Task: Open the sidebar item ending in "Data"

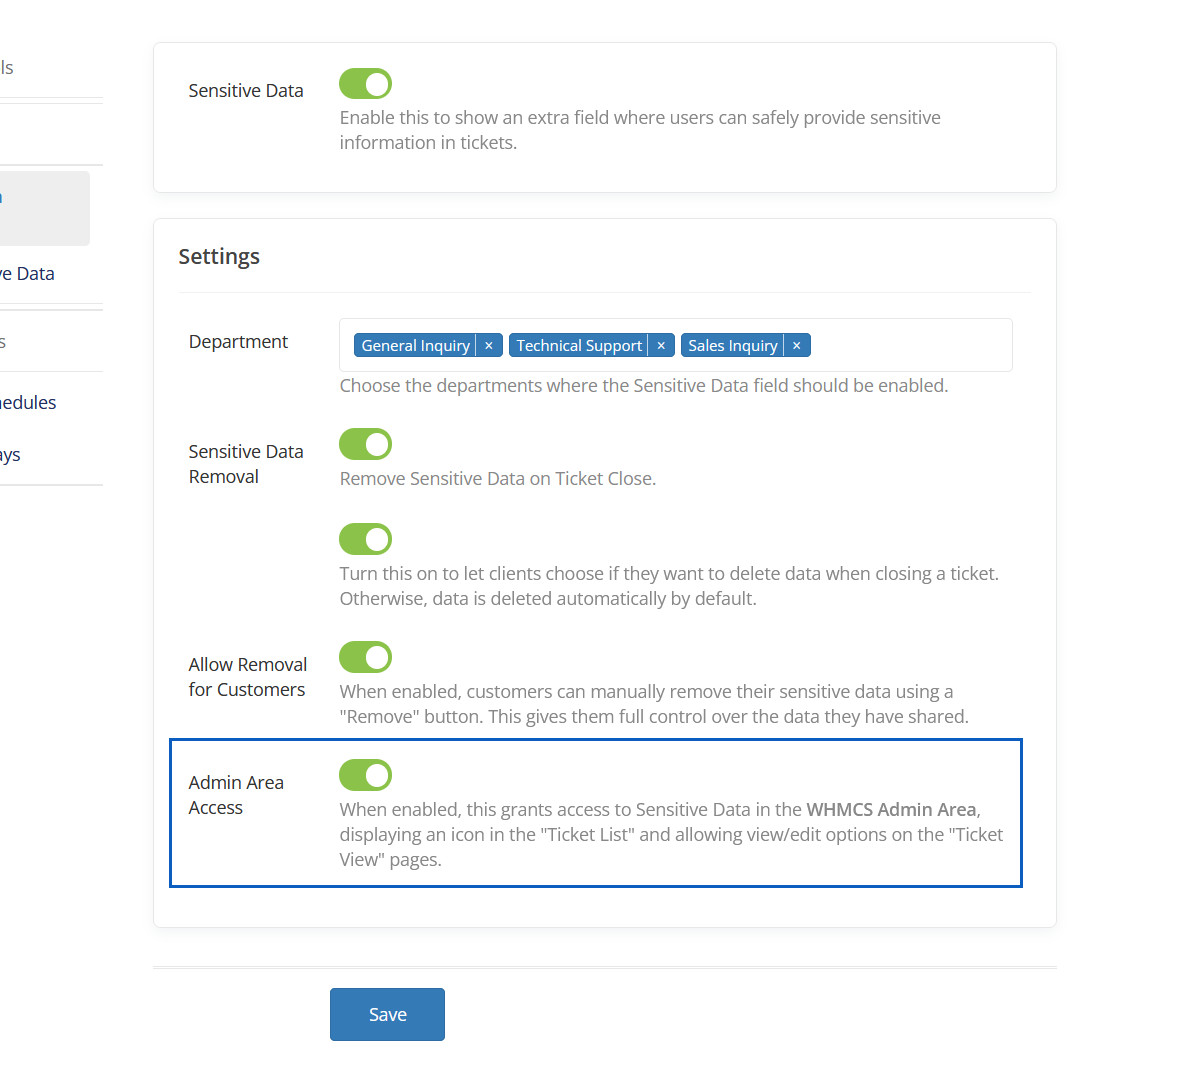Action: point(28,274)
